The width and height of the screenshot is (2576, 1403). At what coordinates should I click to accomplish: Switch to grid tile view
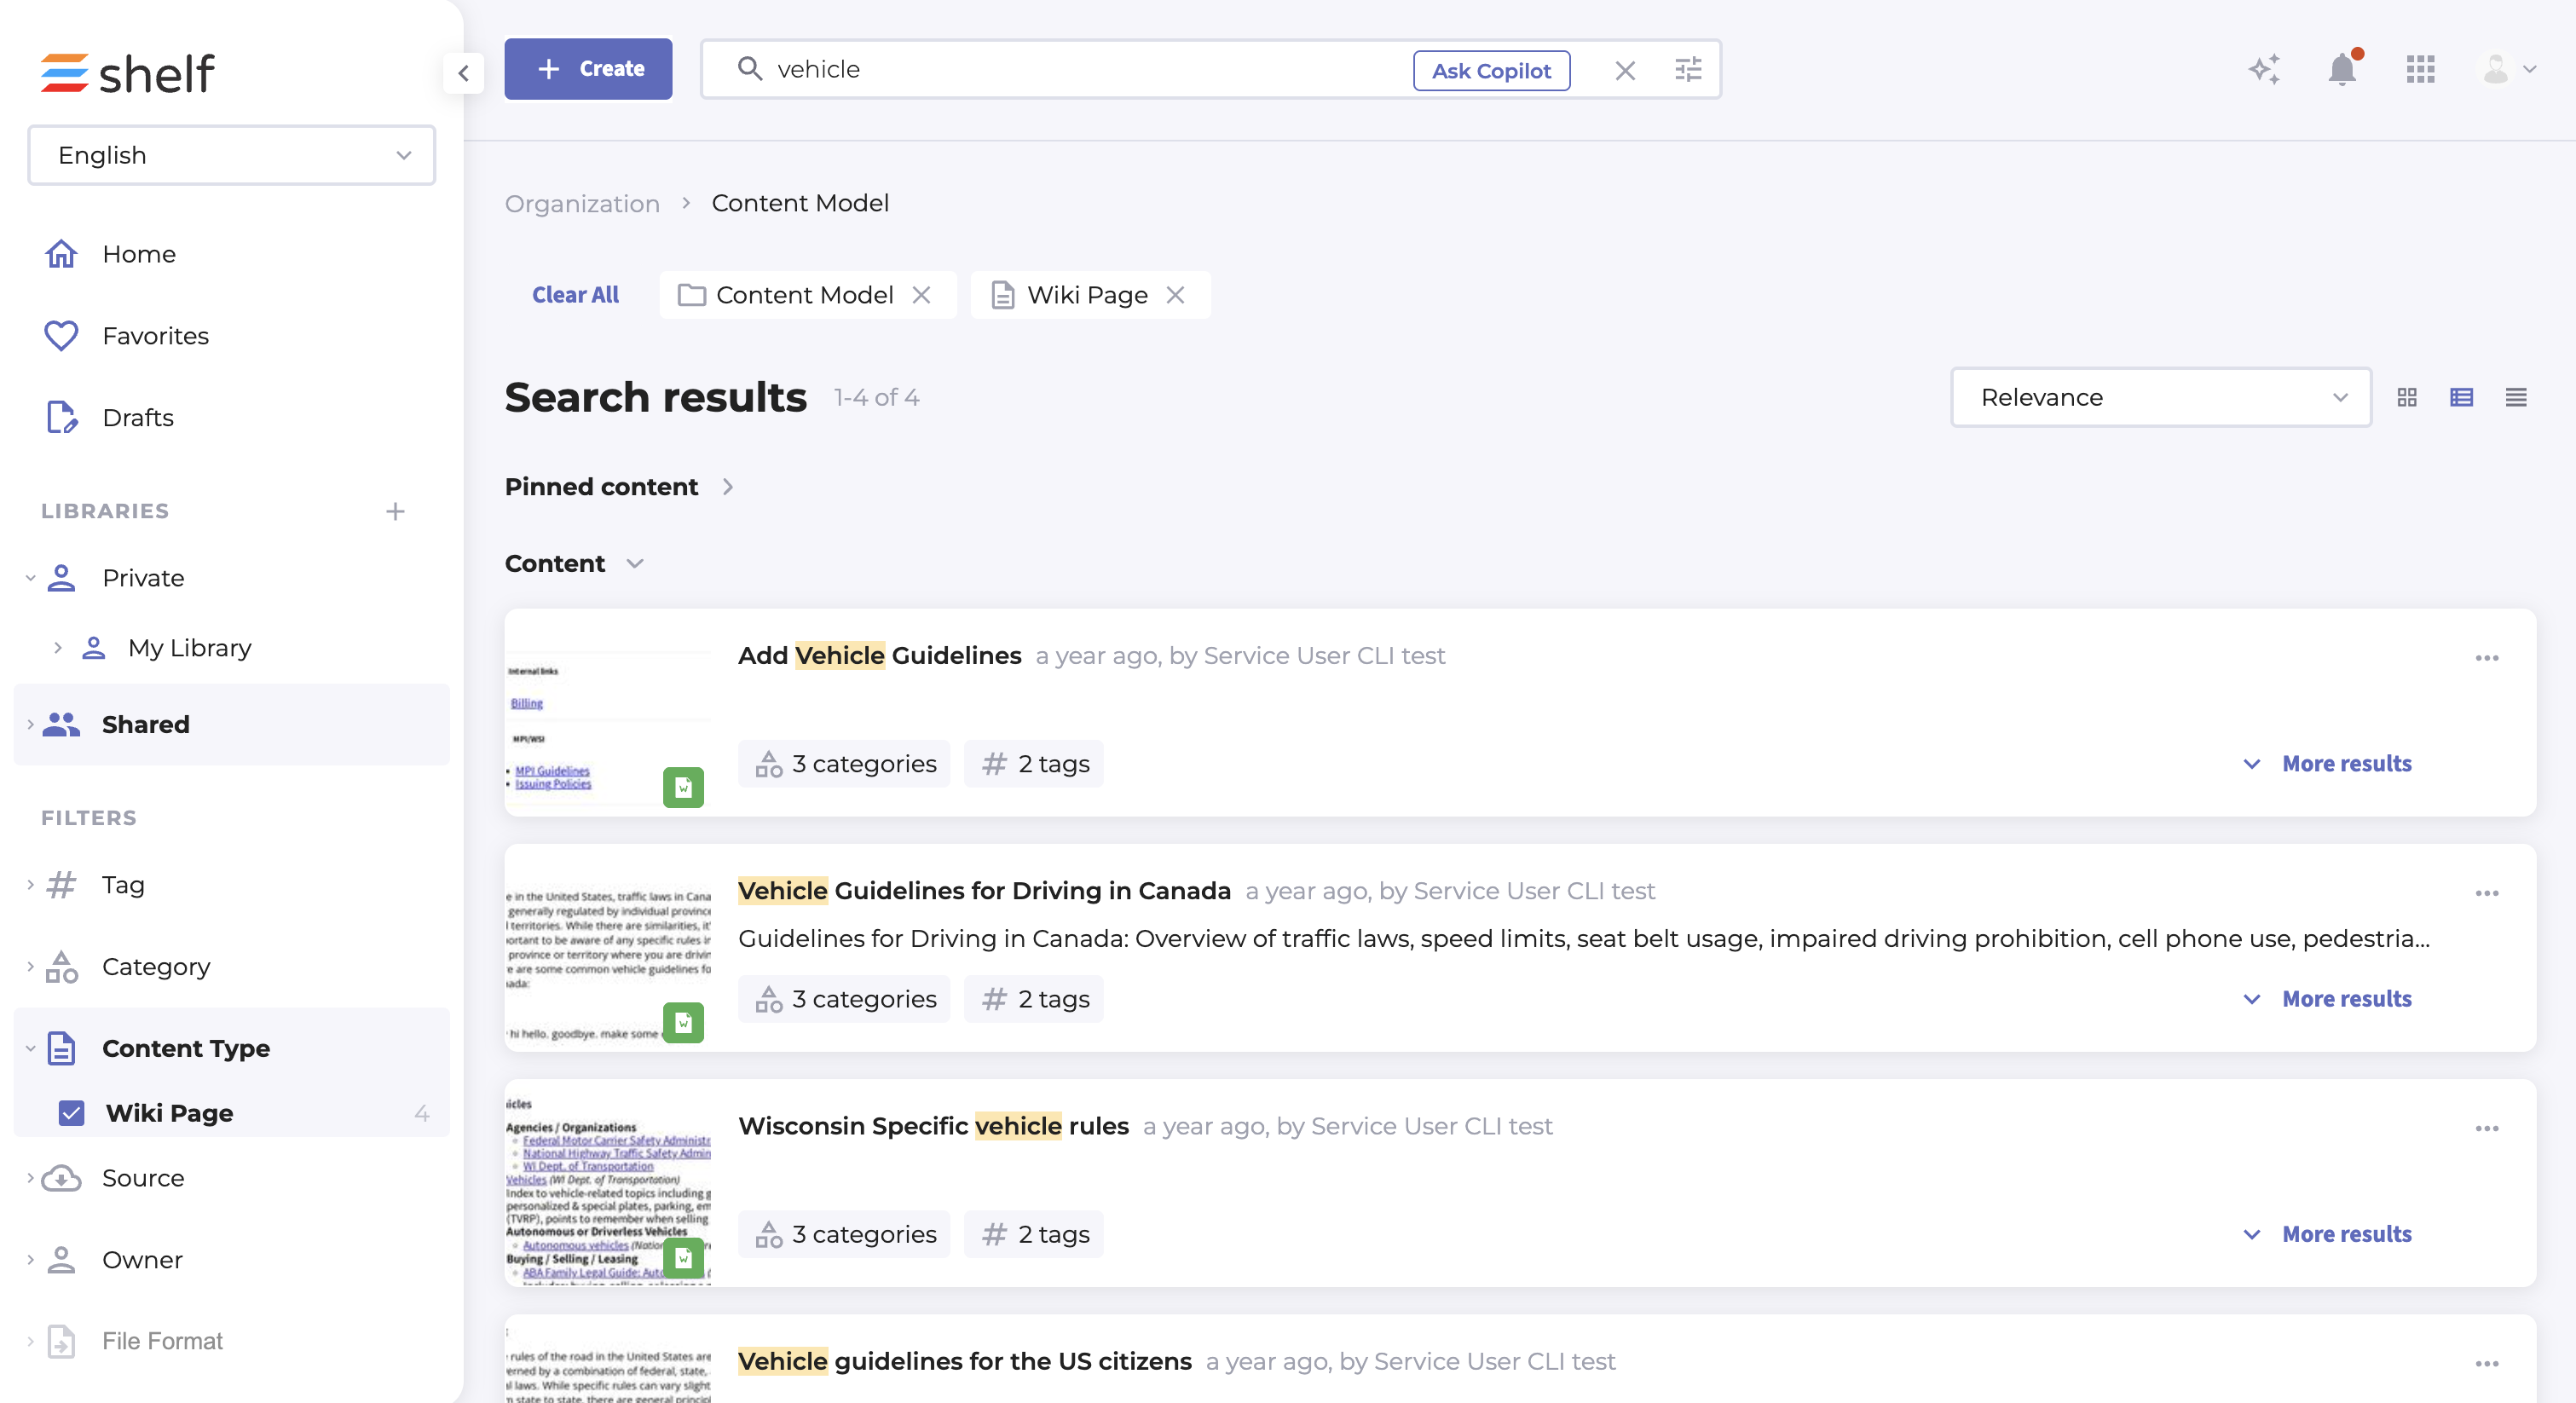pyautogui.click(x=2407, y=398)
